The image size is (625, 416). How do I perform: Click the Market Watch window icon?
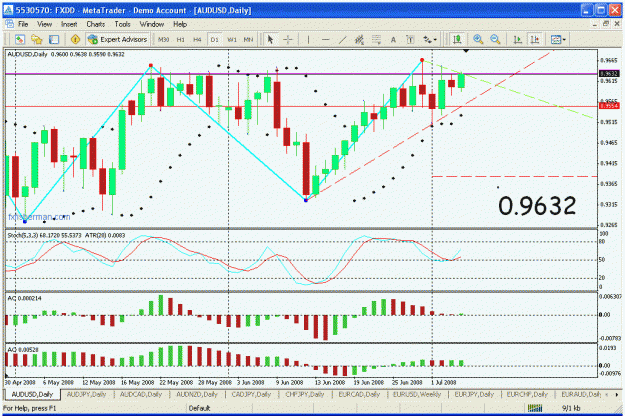click(x=54, y=39)
